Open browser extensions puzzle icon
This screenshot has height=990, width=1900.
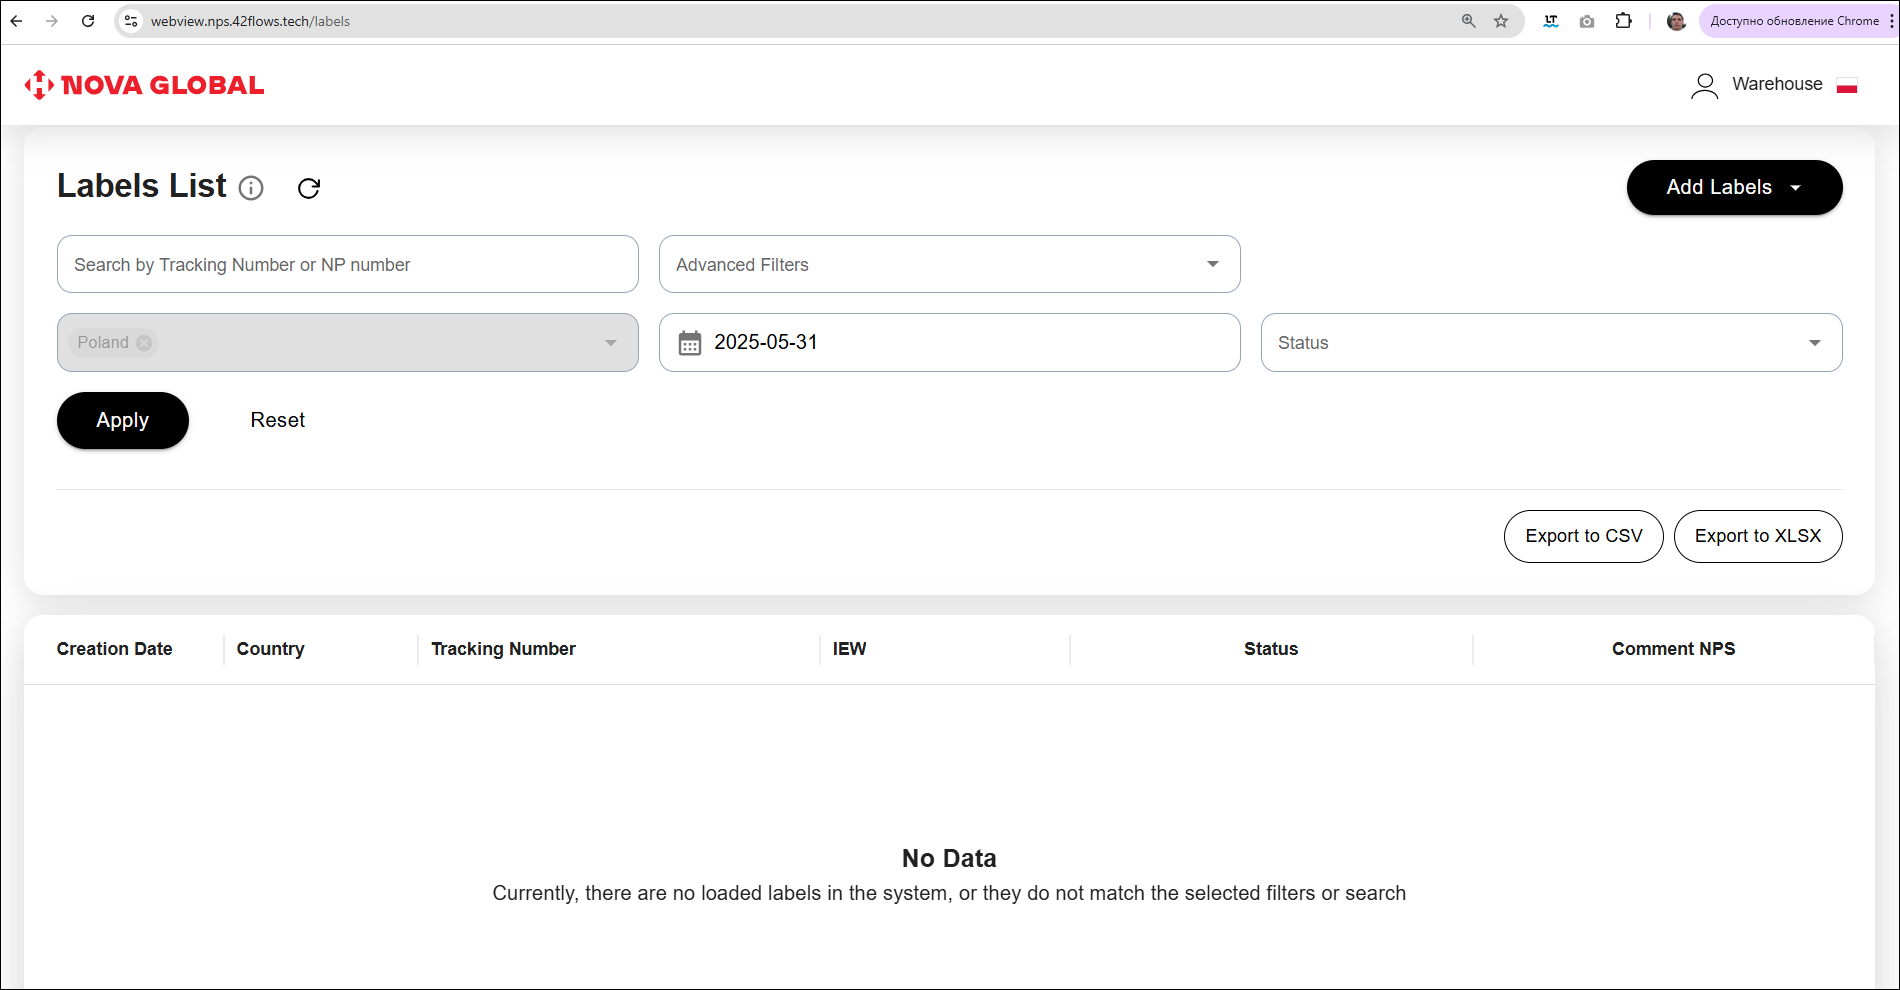click(1623, 21)
